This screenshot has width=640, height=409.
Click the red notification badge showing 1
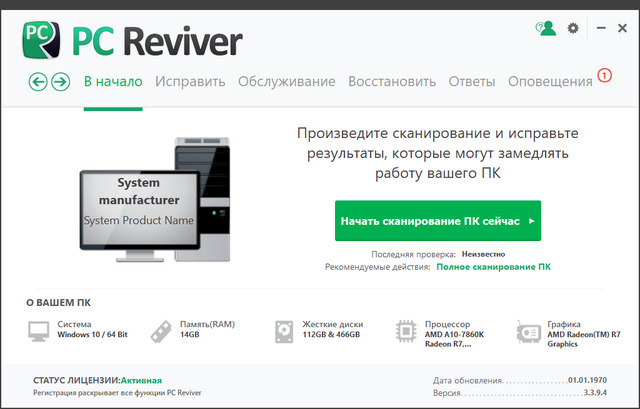click(604, 76)
